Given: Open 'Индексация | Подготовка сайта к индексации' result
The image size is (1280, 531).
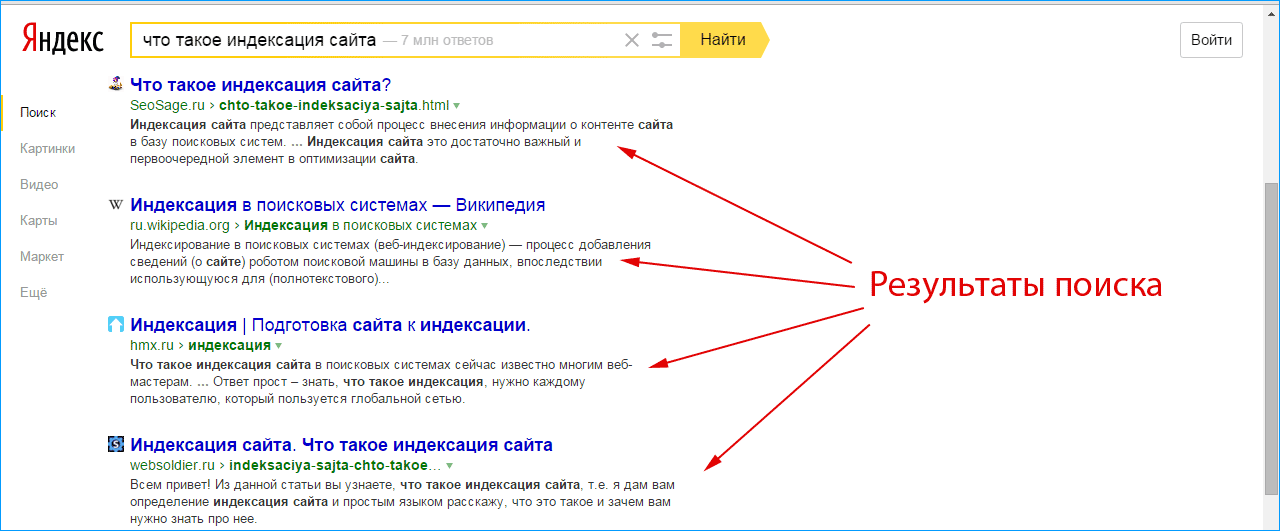Looking at the screenshot, I should click(330, 325).
